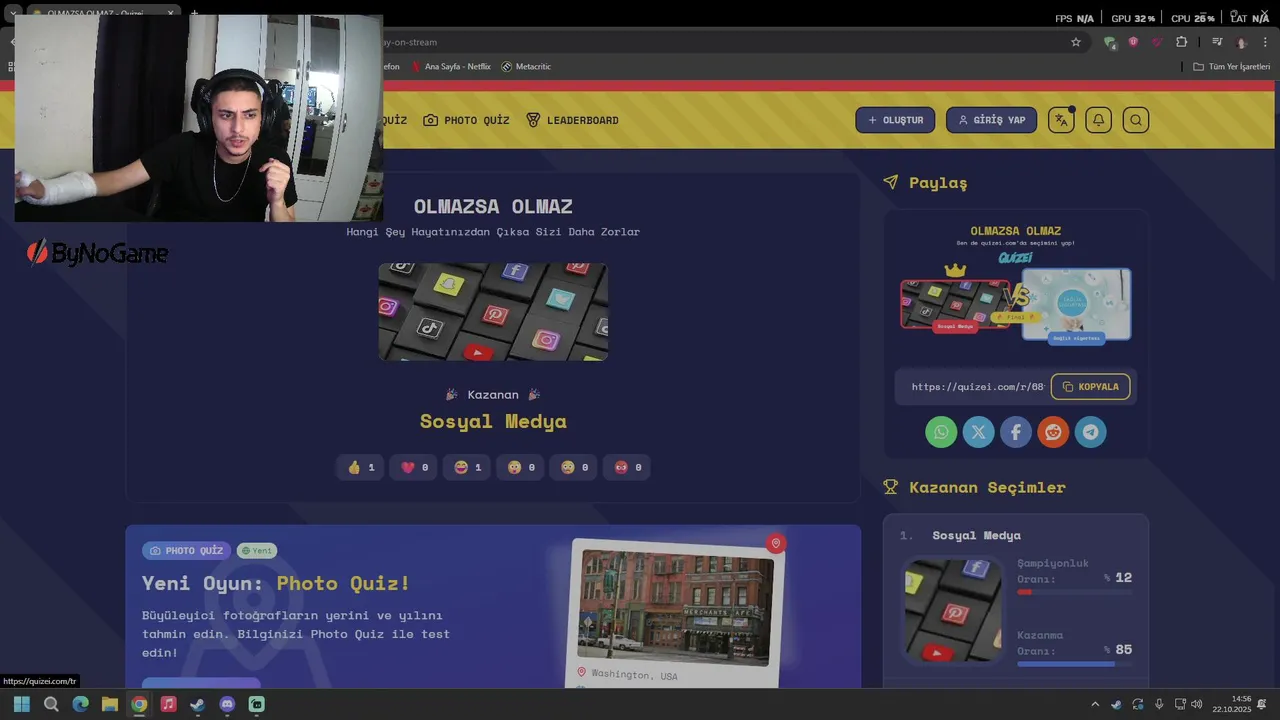Share result on Reddit

click(x=1053, y=432)
